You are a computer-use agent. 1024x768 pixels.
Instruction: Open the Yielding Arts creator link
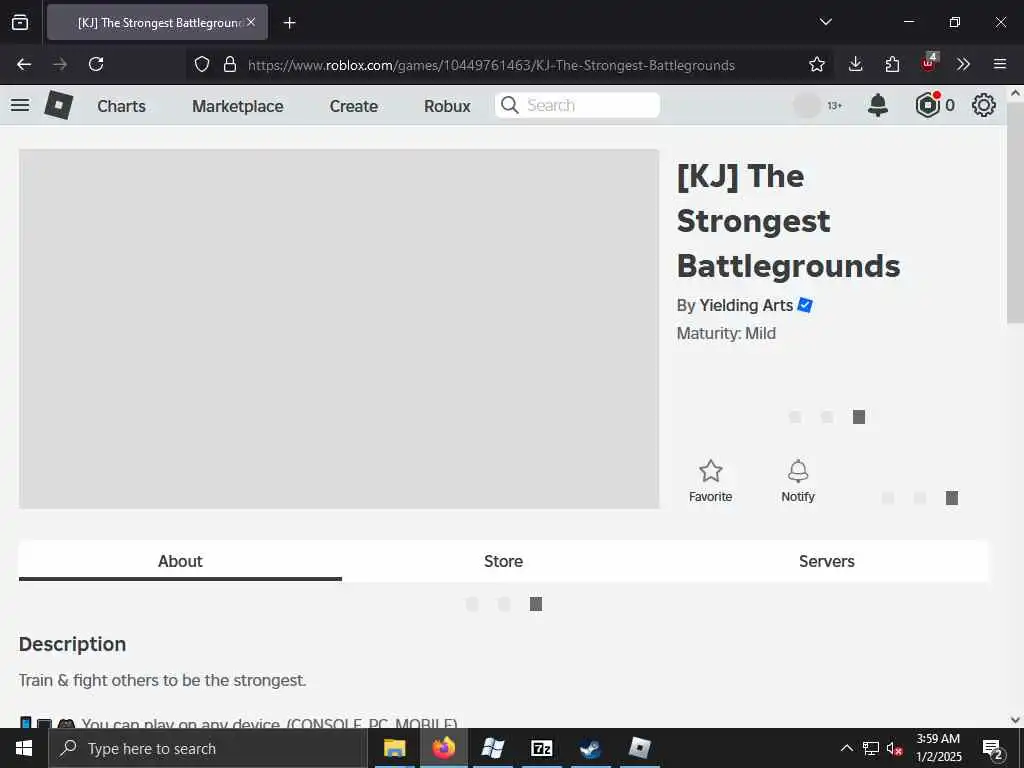point(746,305)
